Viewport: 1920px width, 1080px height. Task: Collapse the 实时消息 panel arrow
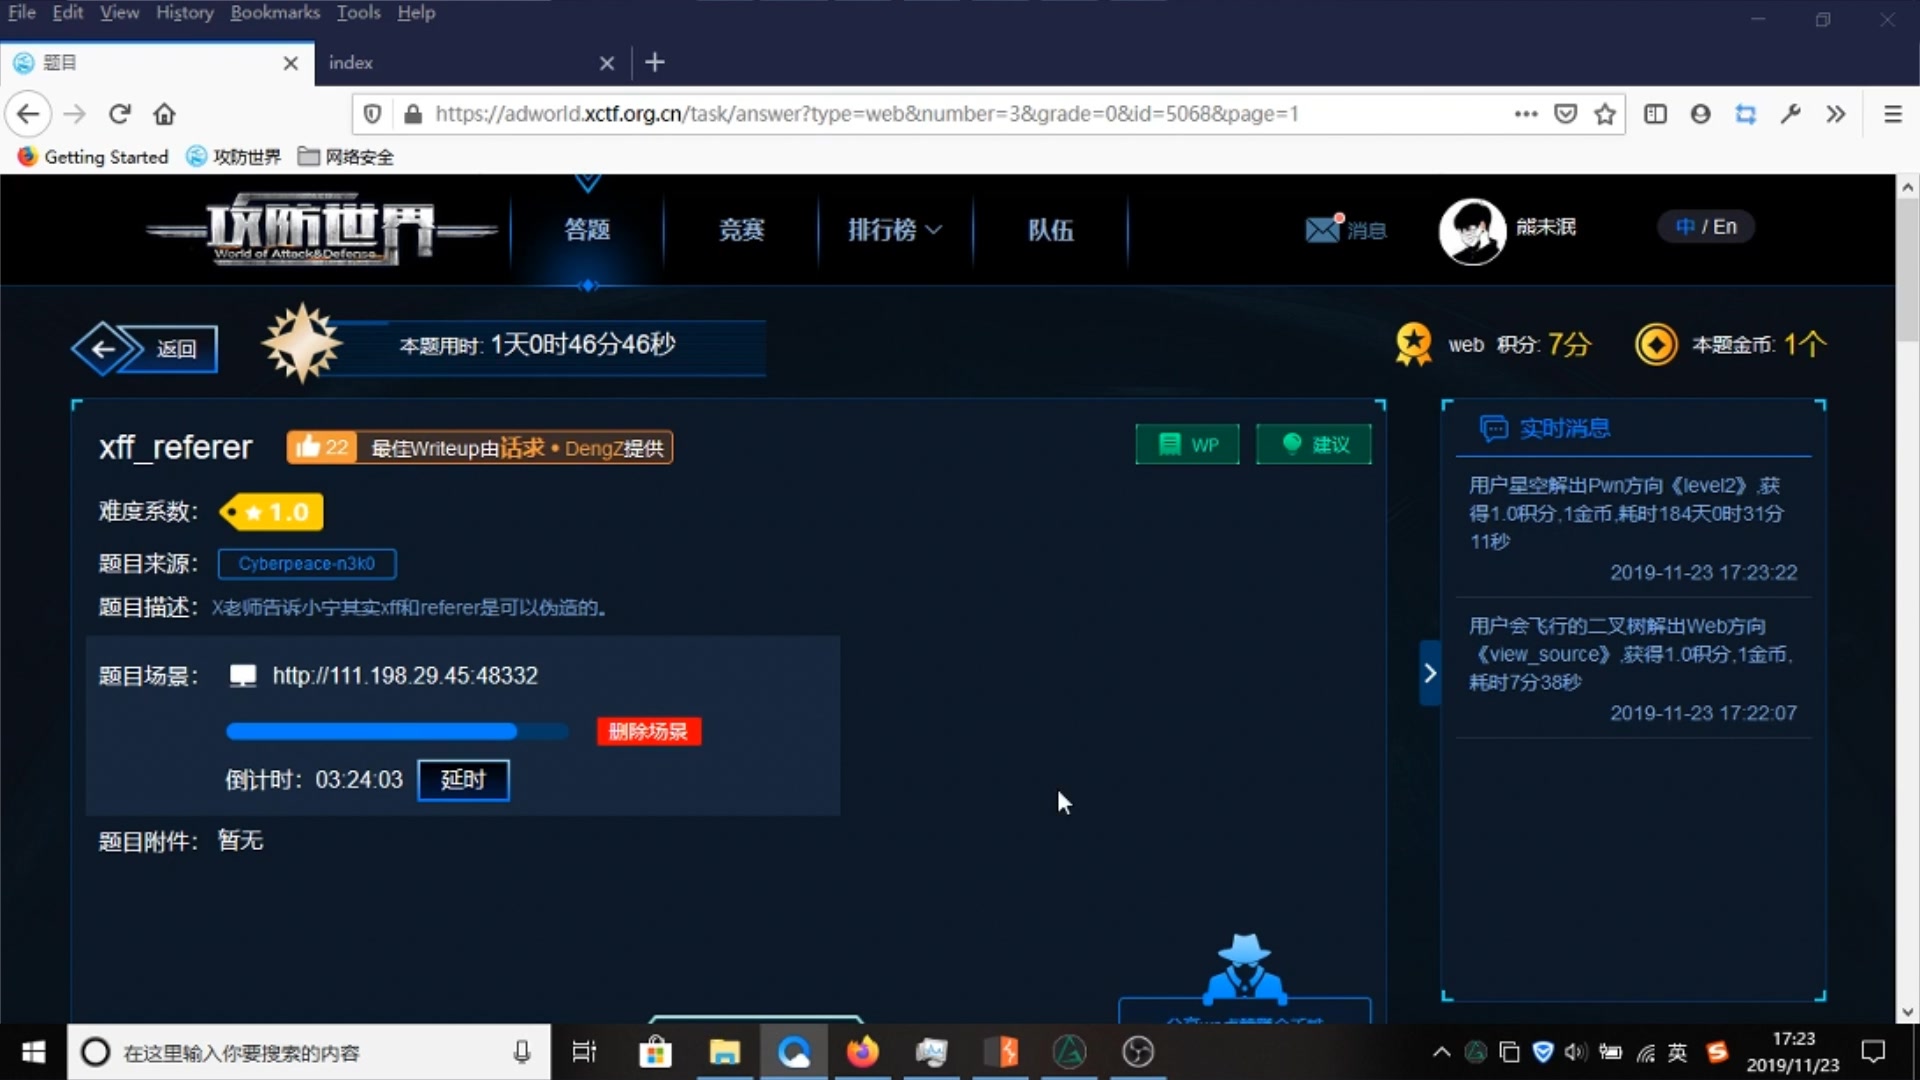pos(1430,673)
